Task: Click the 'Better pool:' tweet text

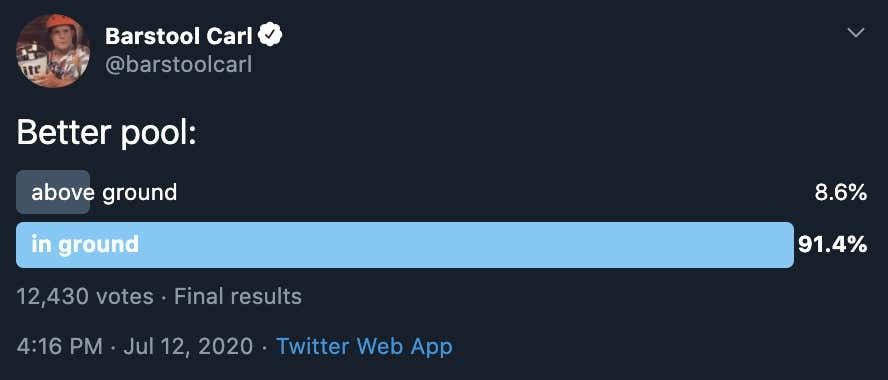Action: [106, 134]
